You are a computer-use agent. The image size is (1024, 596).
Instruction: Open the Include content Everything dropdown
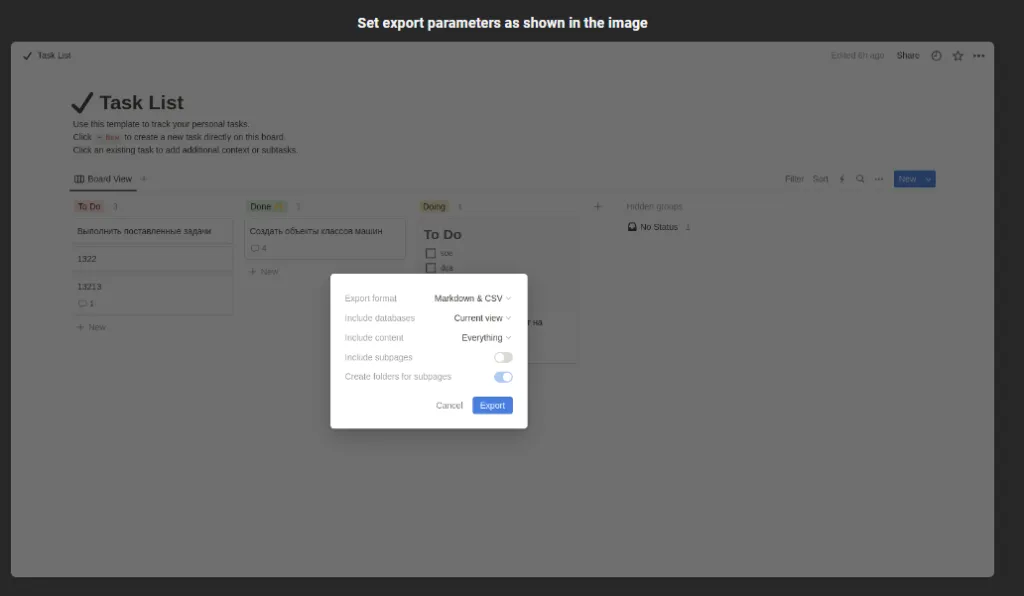(x=483, y=337)
